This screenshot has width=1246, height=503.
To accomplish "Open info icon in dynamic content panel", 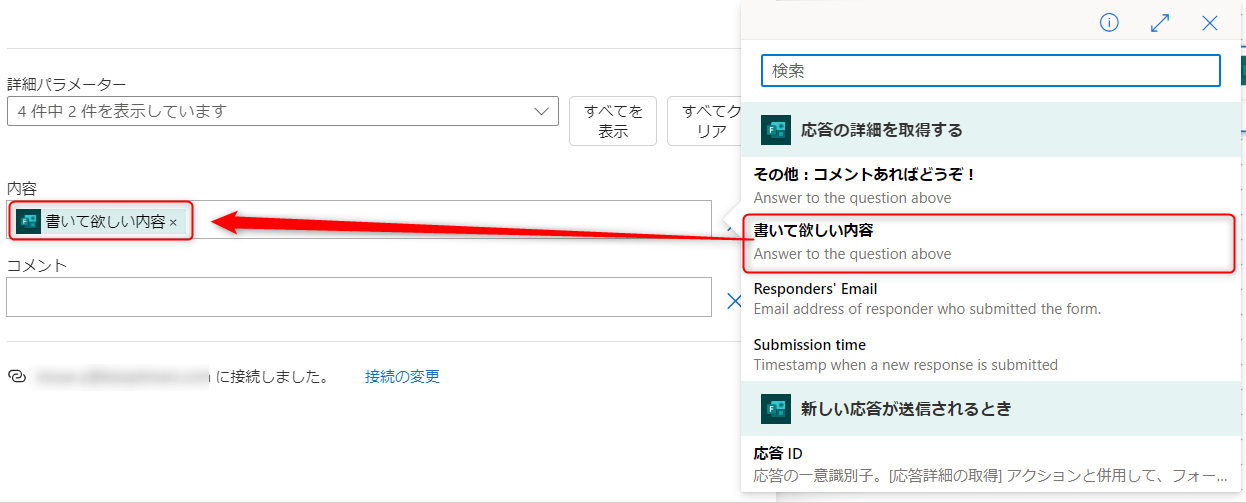I will [1109, 23].
